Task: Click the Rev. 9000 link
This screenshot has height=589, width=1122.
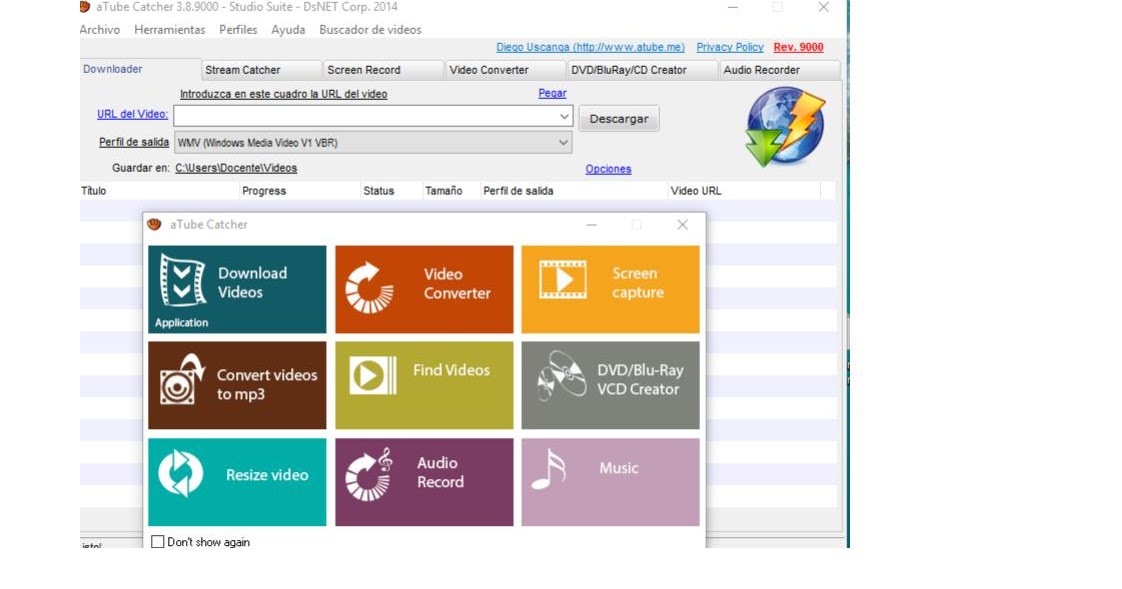Action: (x=799, y=47)
